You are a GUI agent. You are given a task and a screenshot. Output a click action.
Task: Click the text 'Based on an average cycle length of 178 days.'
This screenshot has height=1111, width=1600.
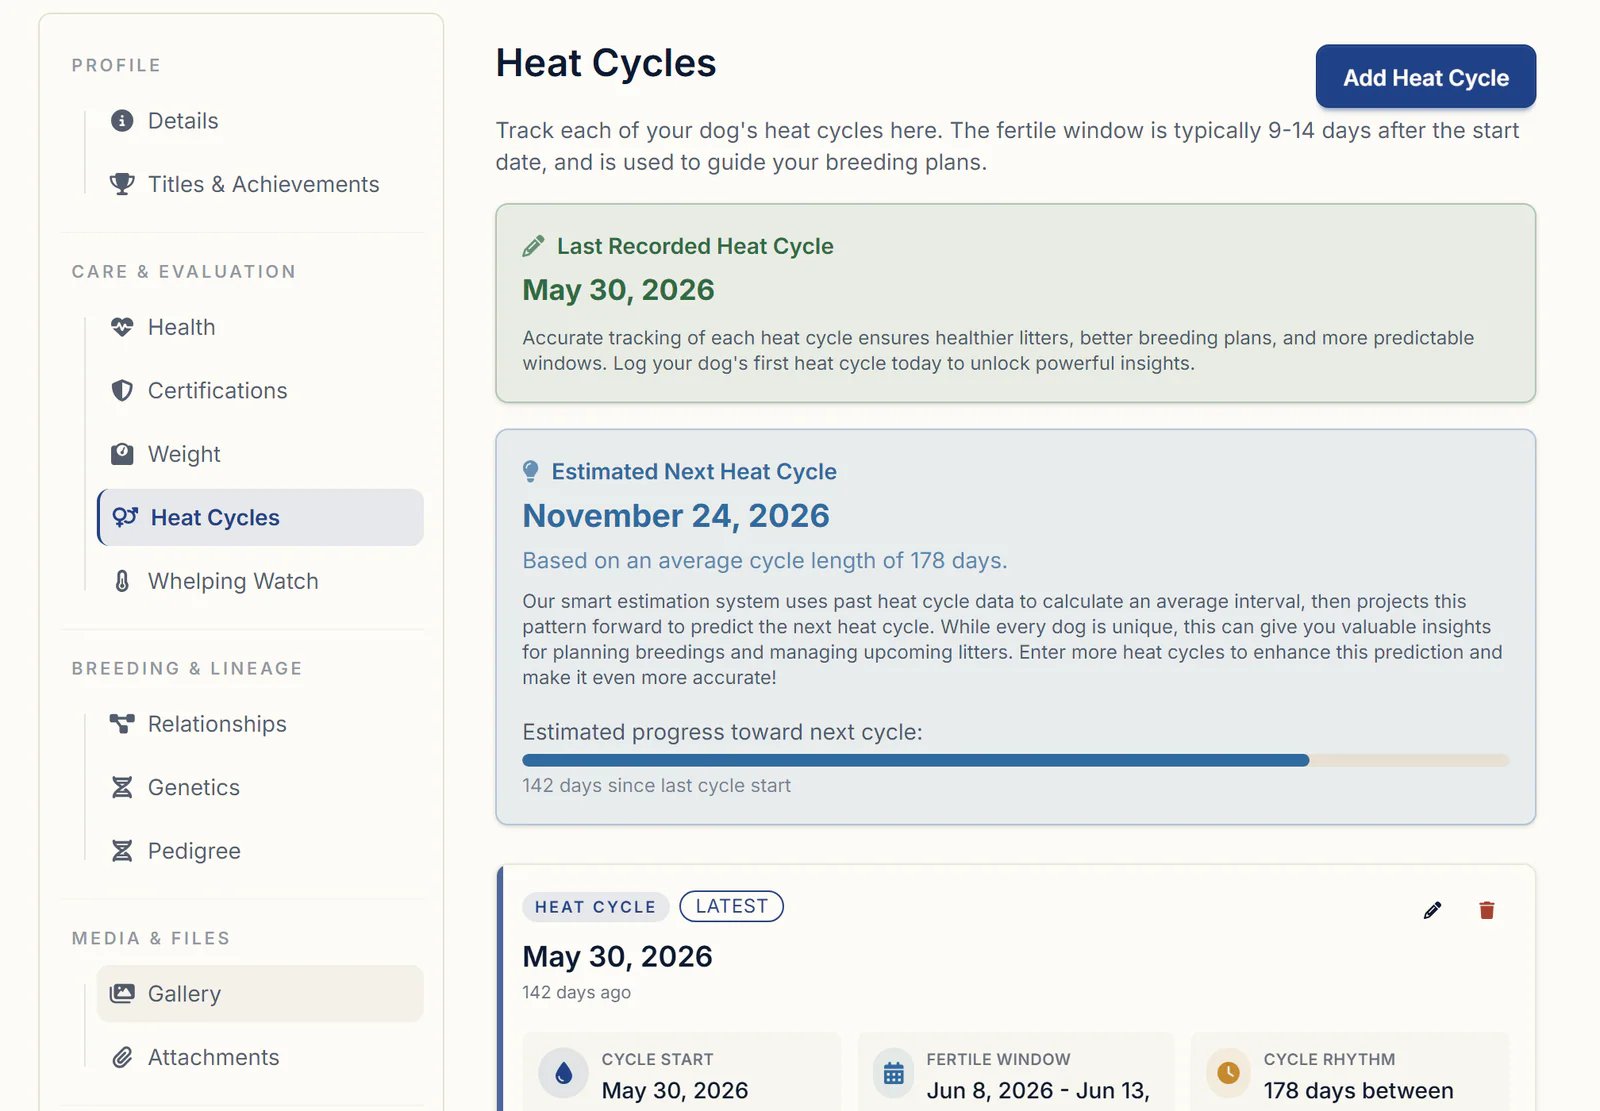pyautogui.click(x=765, y=561)
